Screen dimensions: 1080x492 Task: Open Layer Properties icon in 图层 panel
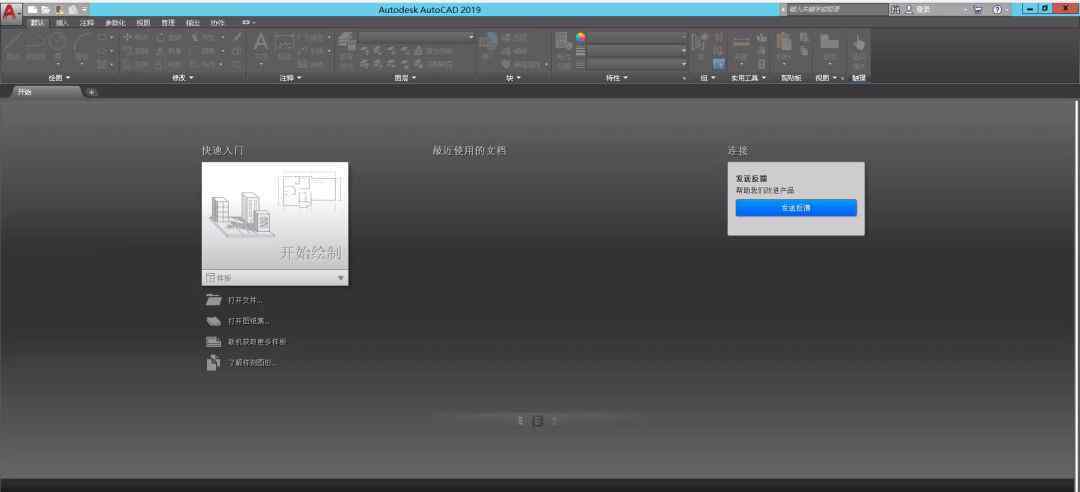click(346, 41)
